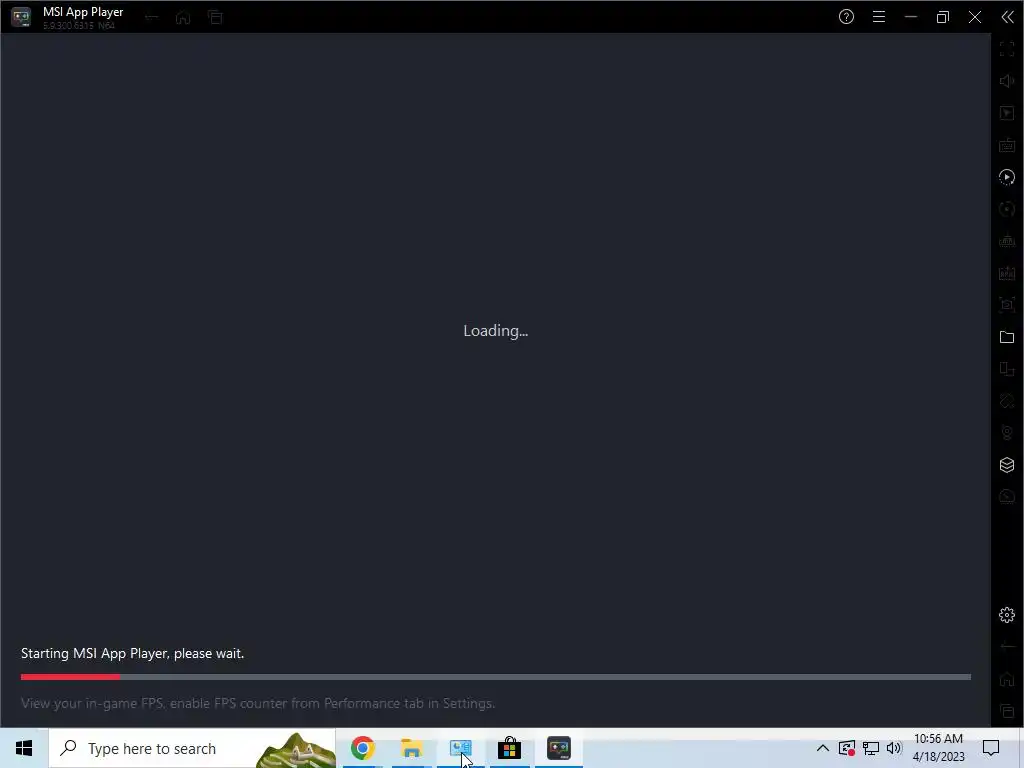Click the 'Type here to search' box
1024x768 pixels.
tap(192, 748)
